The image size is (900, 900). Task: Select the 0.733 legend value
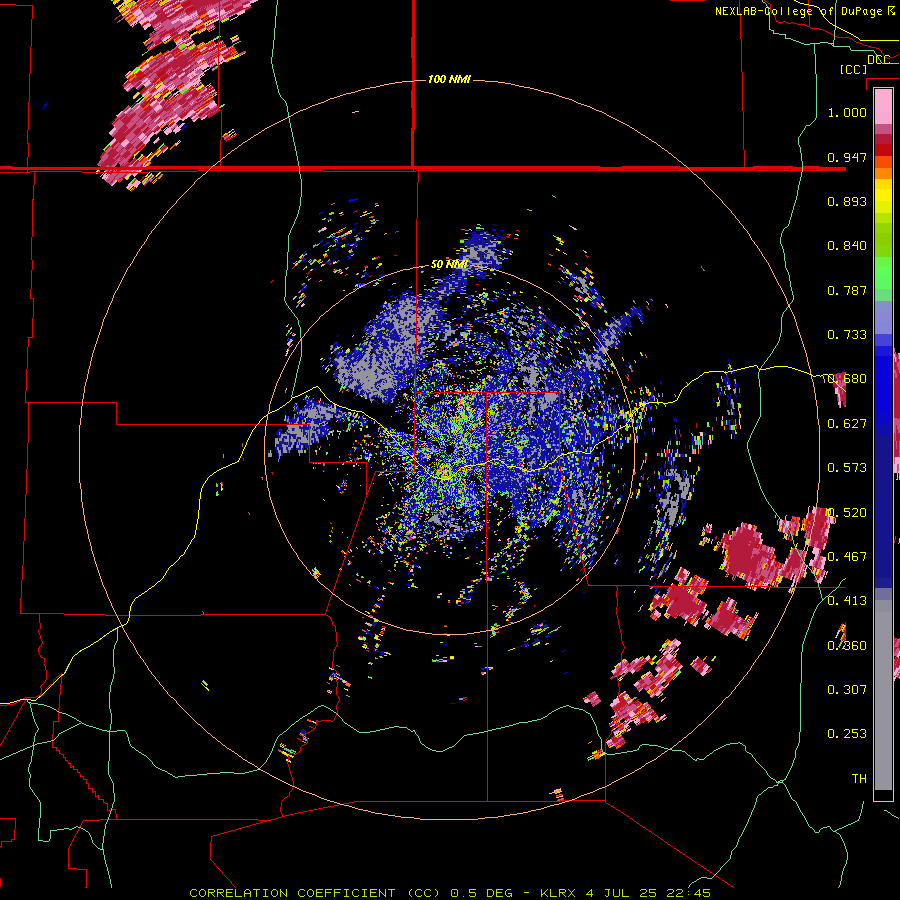pyautogui.click(x=847, y=335)
